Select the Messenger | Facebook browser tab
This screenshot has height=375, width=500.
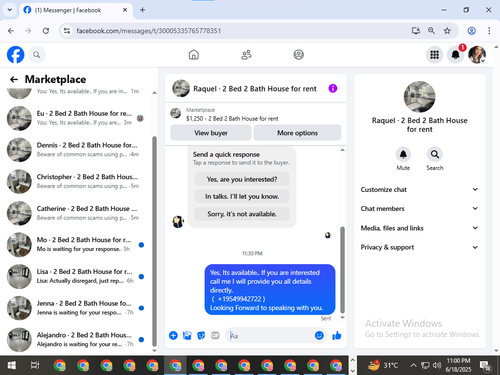pyautogui.click(x=76, y=10)
